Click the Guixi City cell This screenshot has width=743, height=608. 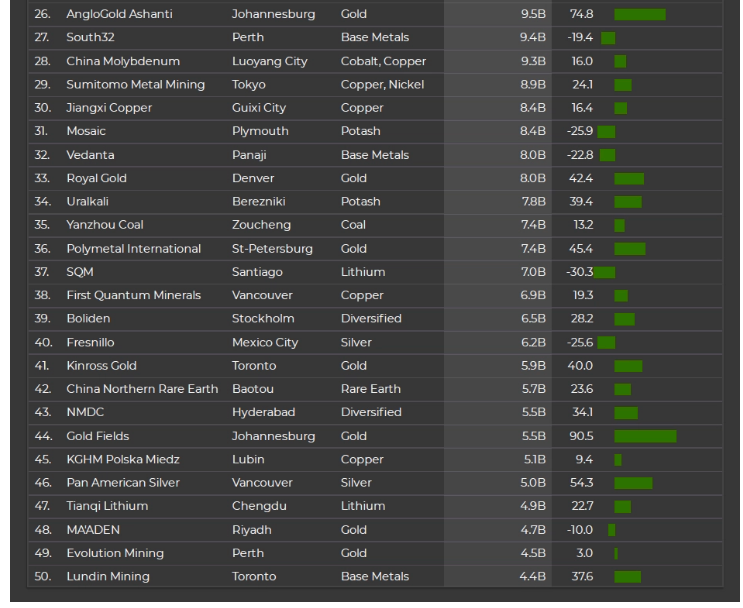pyautogui.click(x=259, y=108)
